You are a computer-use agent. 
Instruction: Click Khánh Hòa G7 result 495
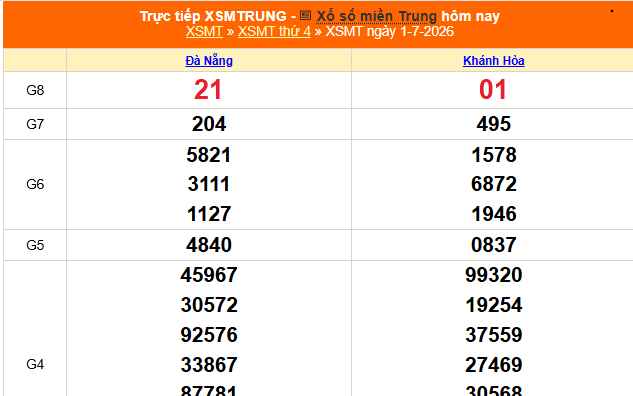click(493, 124)
